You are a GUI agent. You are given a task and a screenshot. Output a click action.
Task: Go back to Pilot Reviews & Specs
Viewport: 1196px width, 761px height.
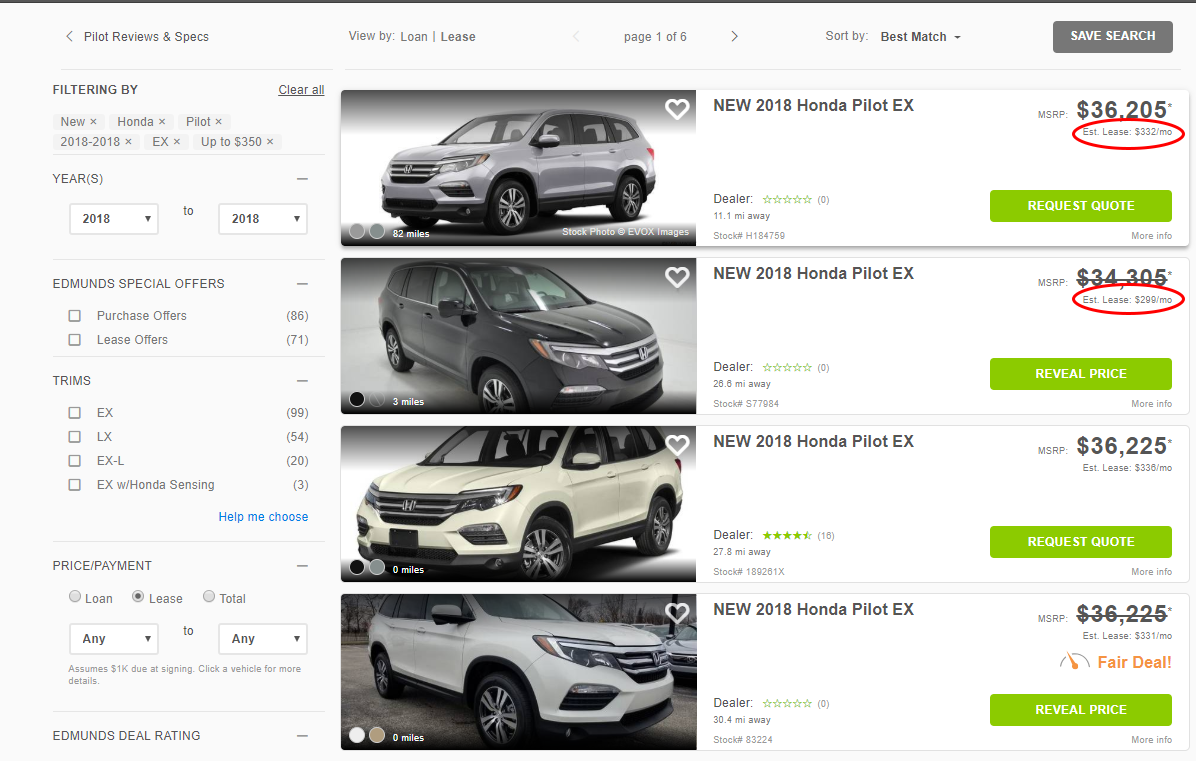137,37
